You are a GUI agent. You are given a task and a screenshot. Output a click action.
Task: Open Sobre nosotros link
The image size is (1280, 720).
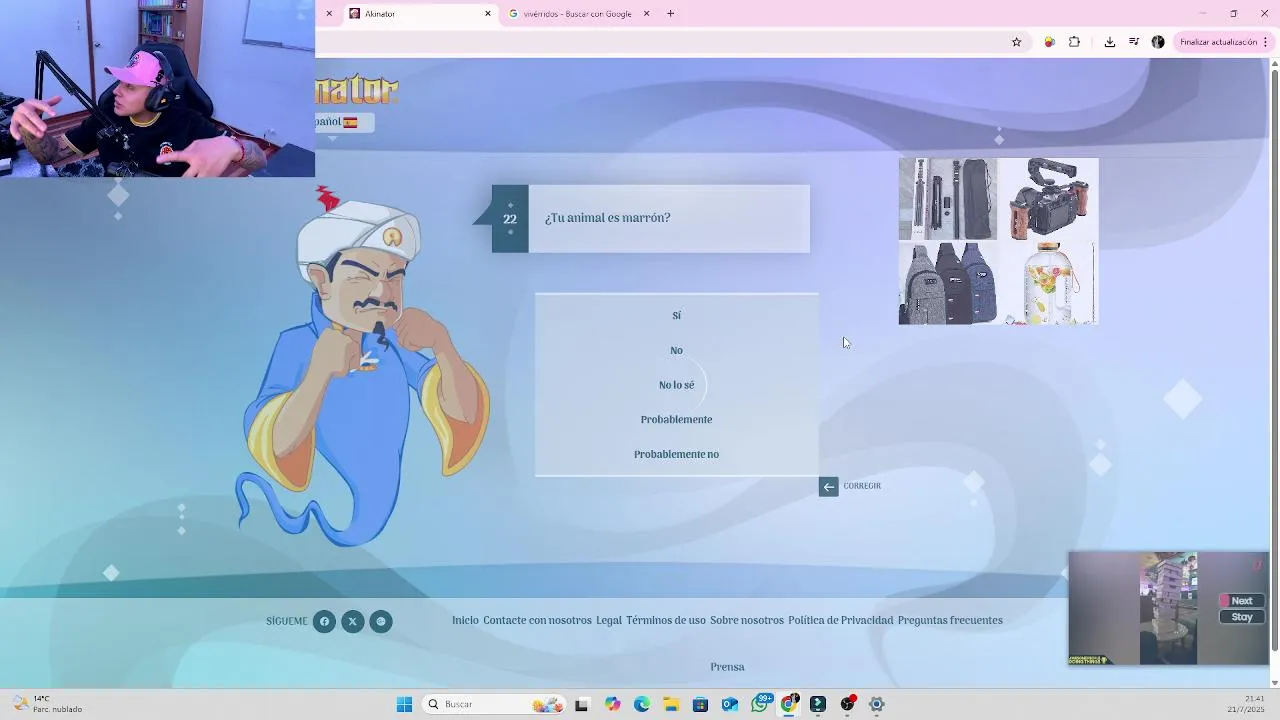[747, 620]
